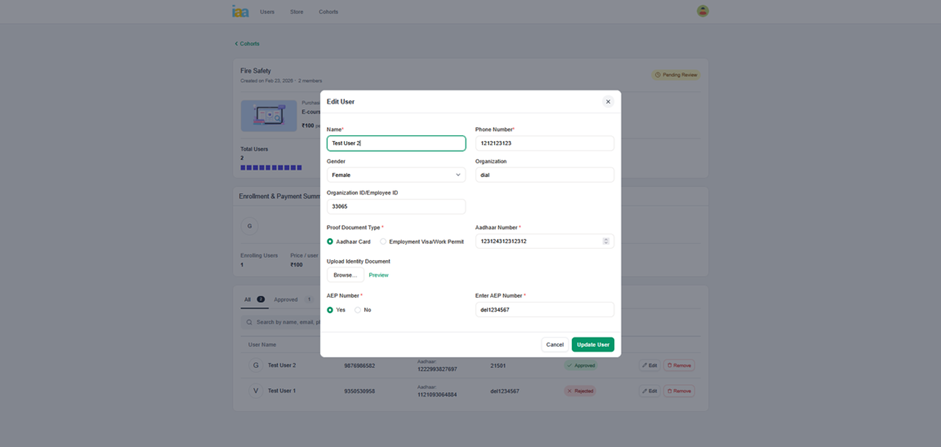The height and width of the screenshot is (447, 941).
Task: Go to Cohorts in top navigation
Action: tap(328, 12)
